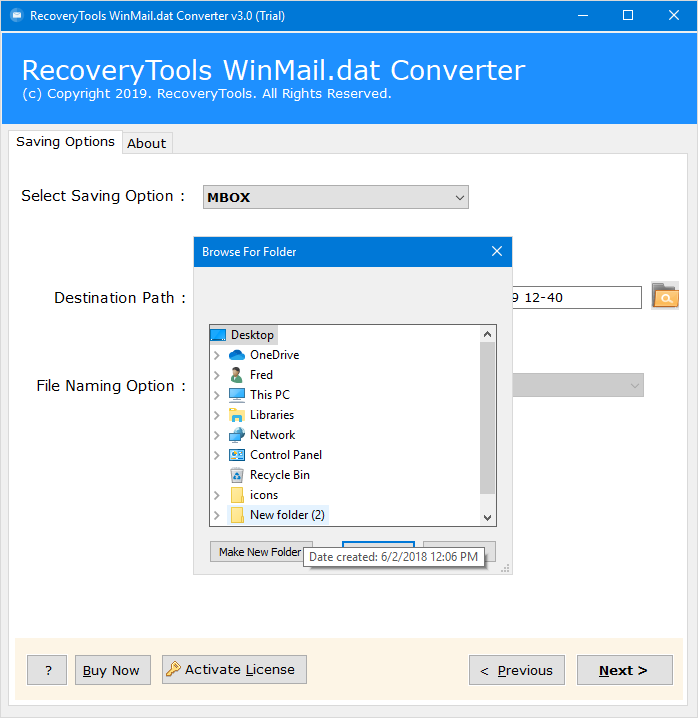698x718 pixels.
Task: Click the folder tree scroll down arrow
Action: (x=487, y=517)
